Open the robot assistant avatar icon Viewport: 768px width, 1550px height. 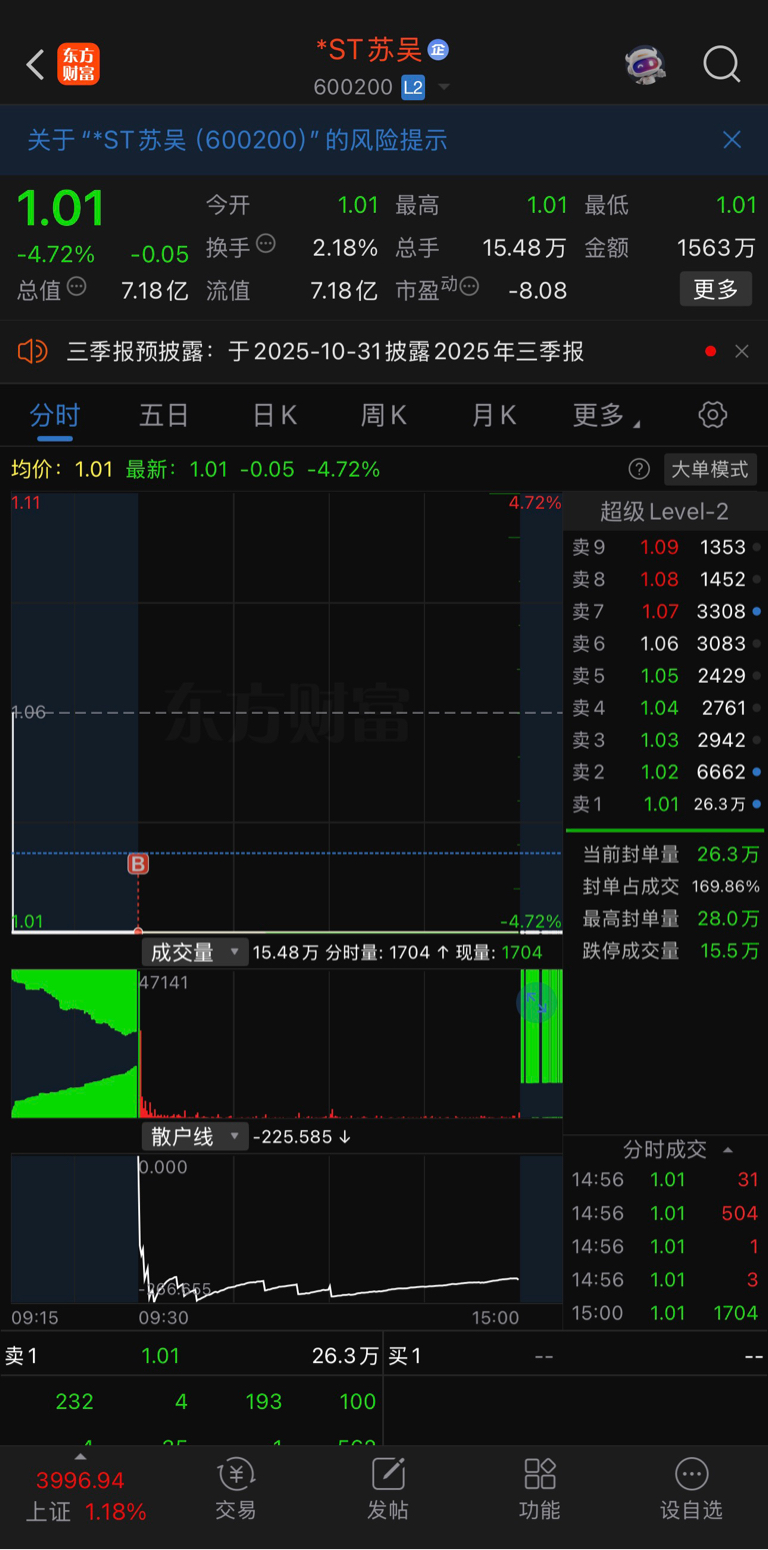coord(646,64)
